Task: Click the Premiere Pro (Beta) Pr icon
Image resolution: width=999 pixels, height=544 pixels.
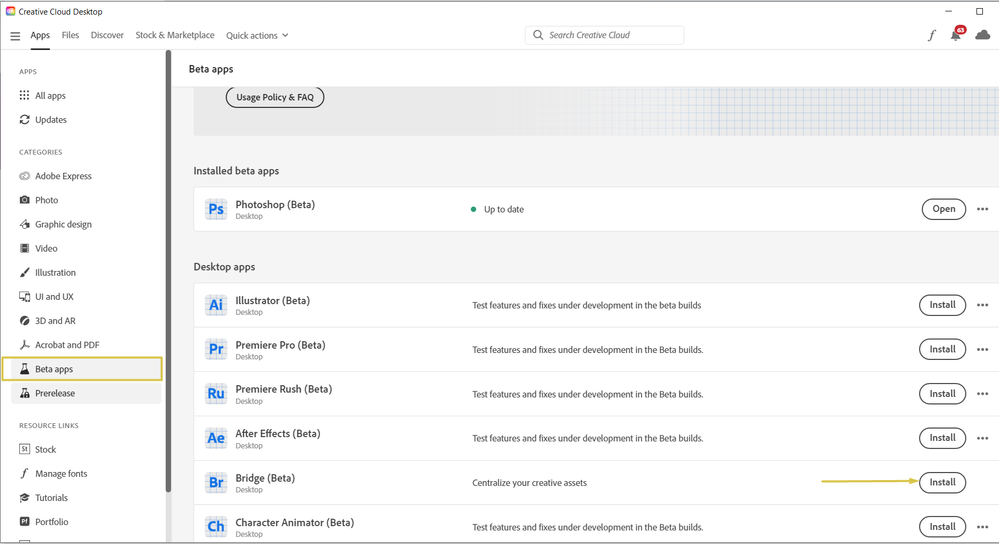Action: tap(216, 349)
